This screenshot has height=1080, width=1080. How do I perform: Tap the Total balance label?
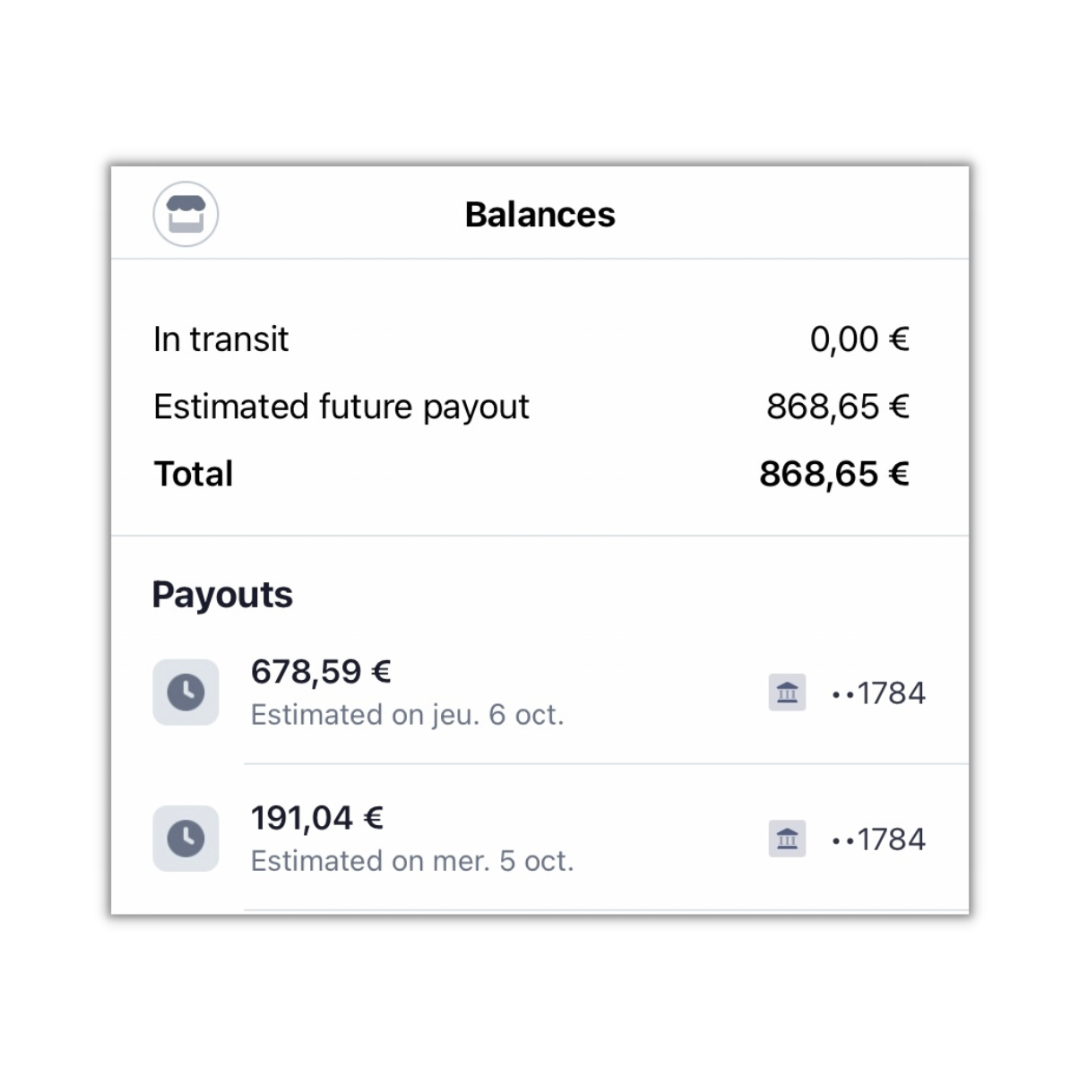194,474
